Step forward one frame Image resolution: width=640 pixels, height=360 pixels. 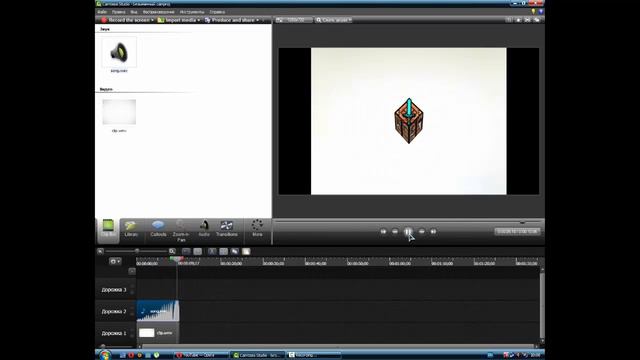[422, 231]
